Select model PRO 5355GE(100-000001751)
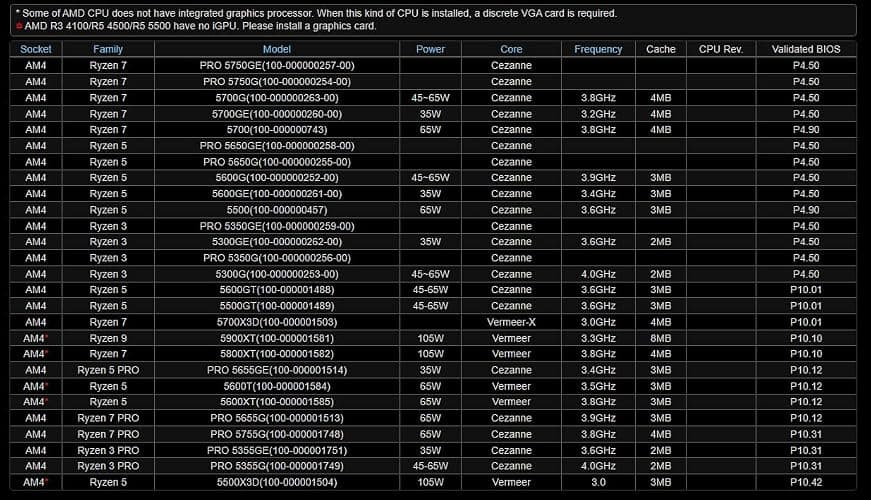The height and width of the screenshot is (500, 871). pos(277,450)
